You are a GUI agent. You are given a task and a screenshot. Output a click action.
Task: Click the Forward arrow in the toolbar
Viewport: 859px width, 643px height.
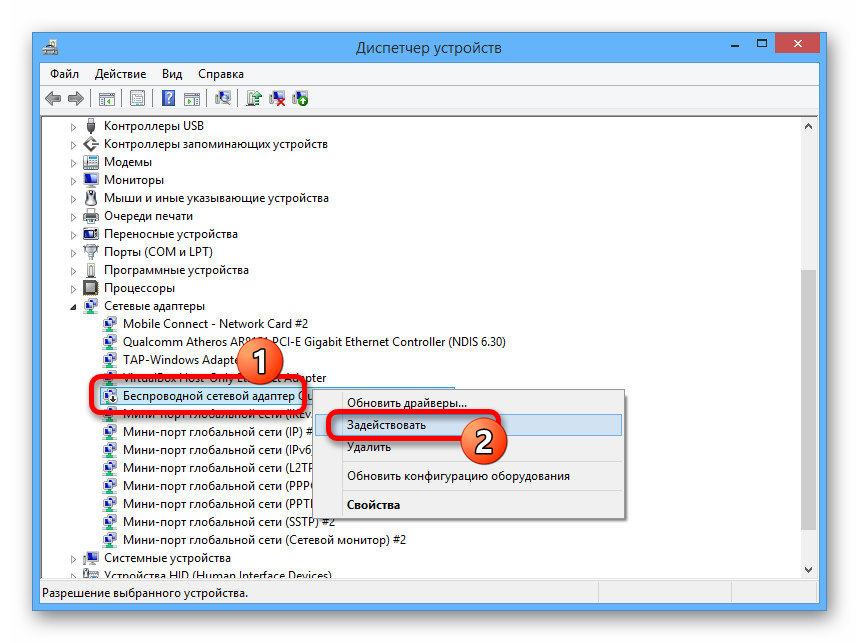click(x=76, y=99)
